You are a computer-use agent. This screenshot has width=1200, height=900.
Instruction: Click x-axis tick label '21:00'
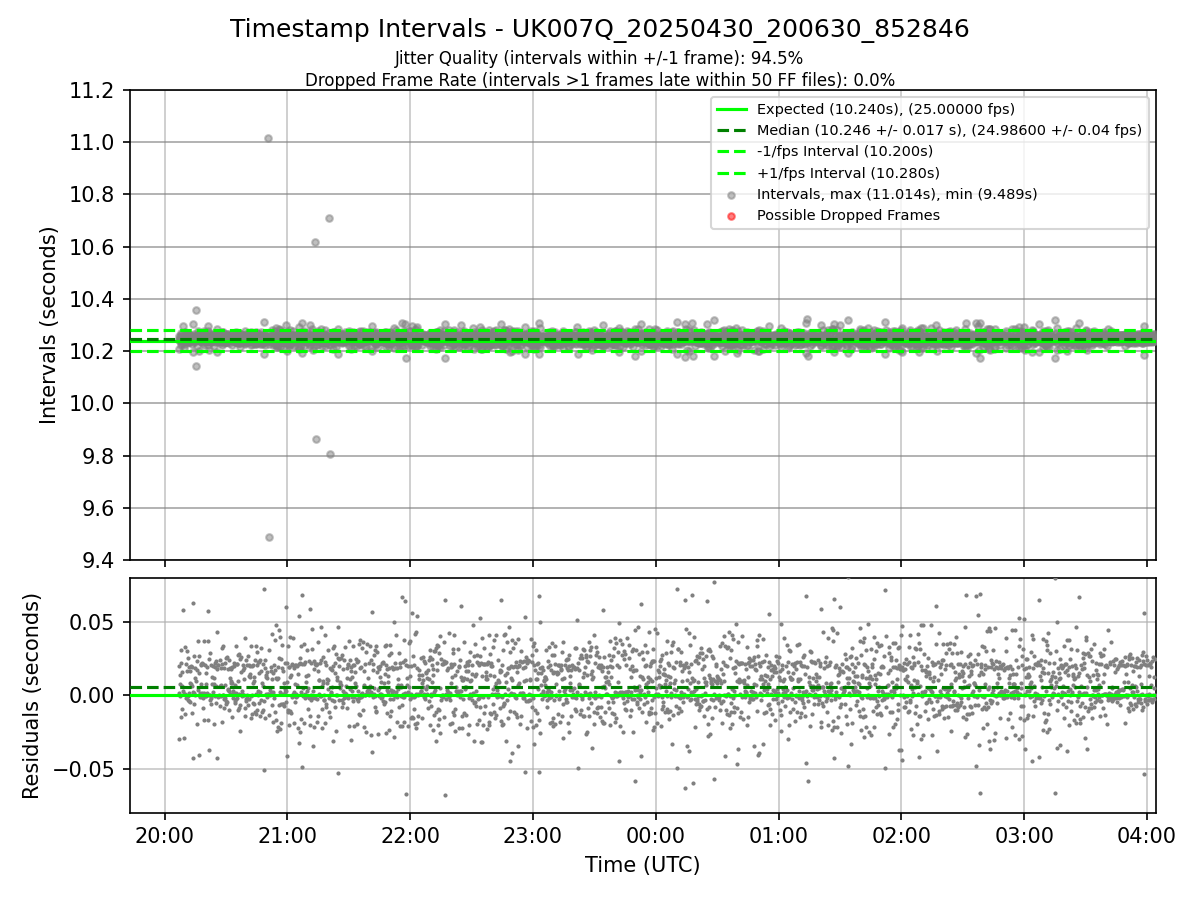point(287,834)
